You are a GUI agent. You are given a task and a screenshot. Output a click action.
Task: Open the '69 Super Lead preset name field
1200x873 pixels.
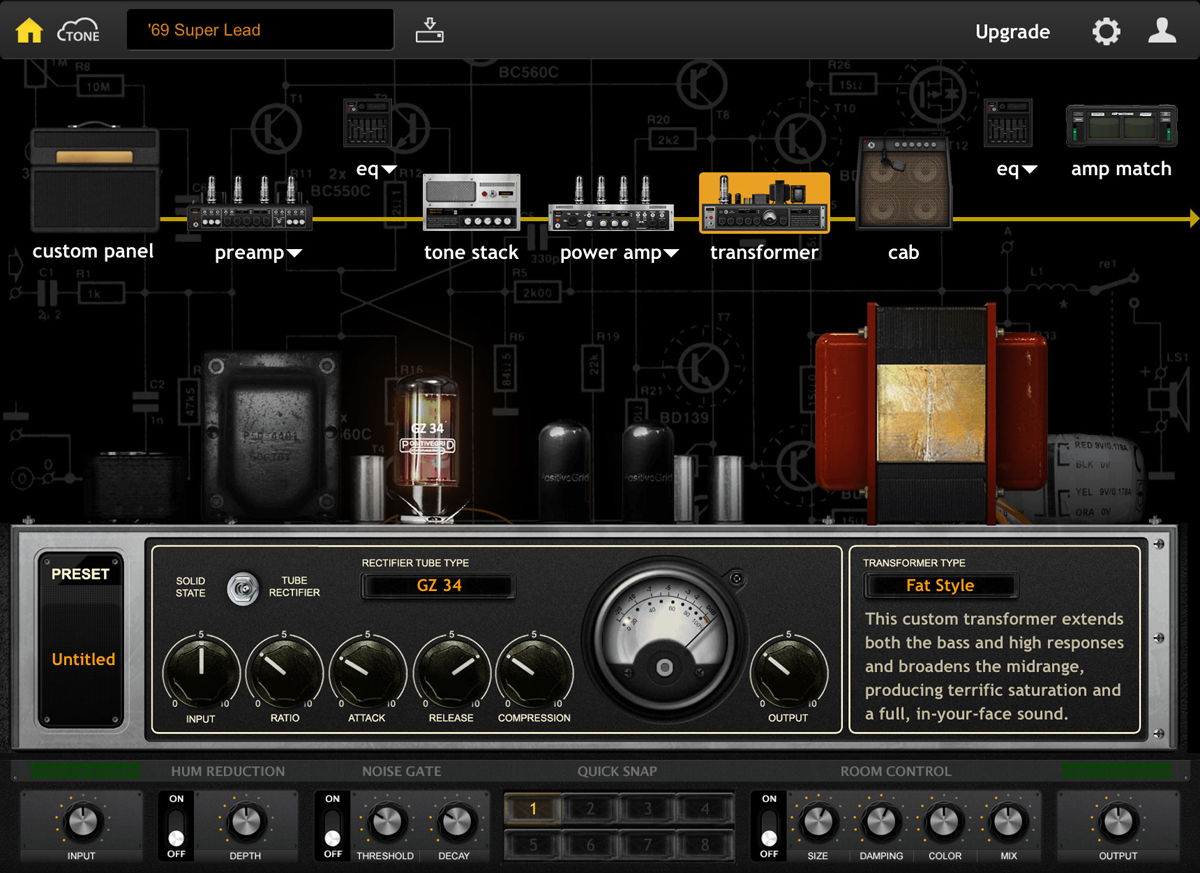(260, 30)
